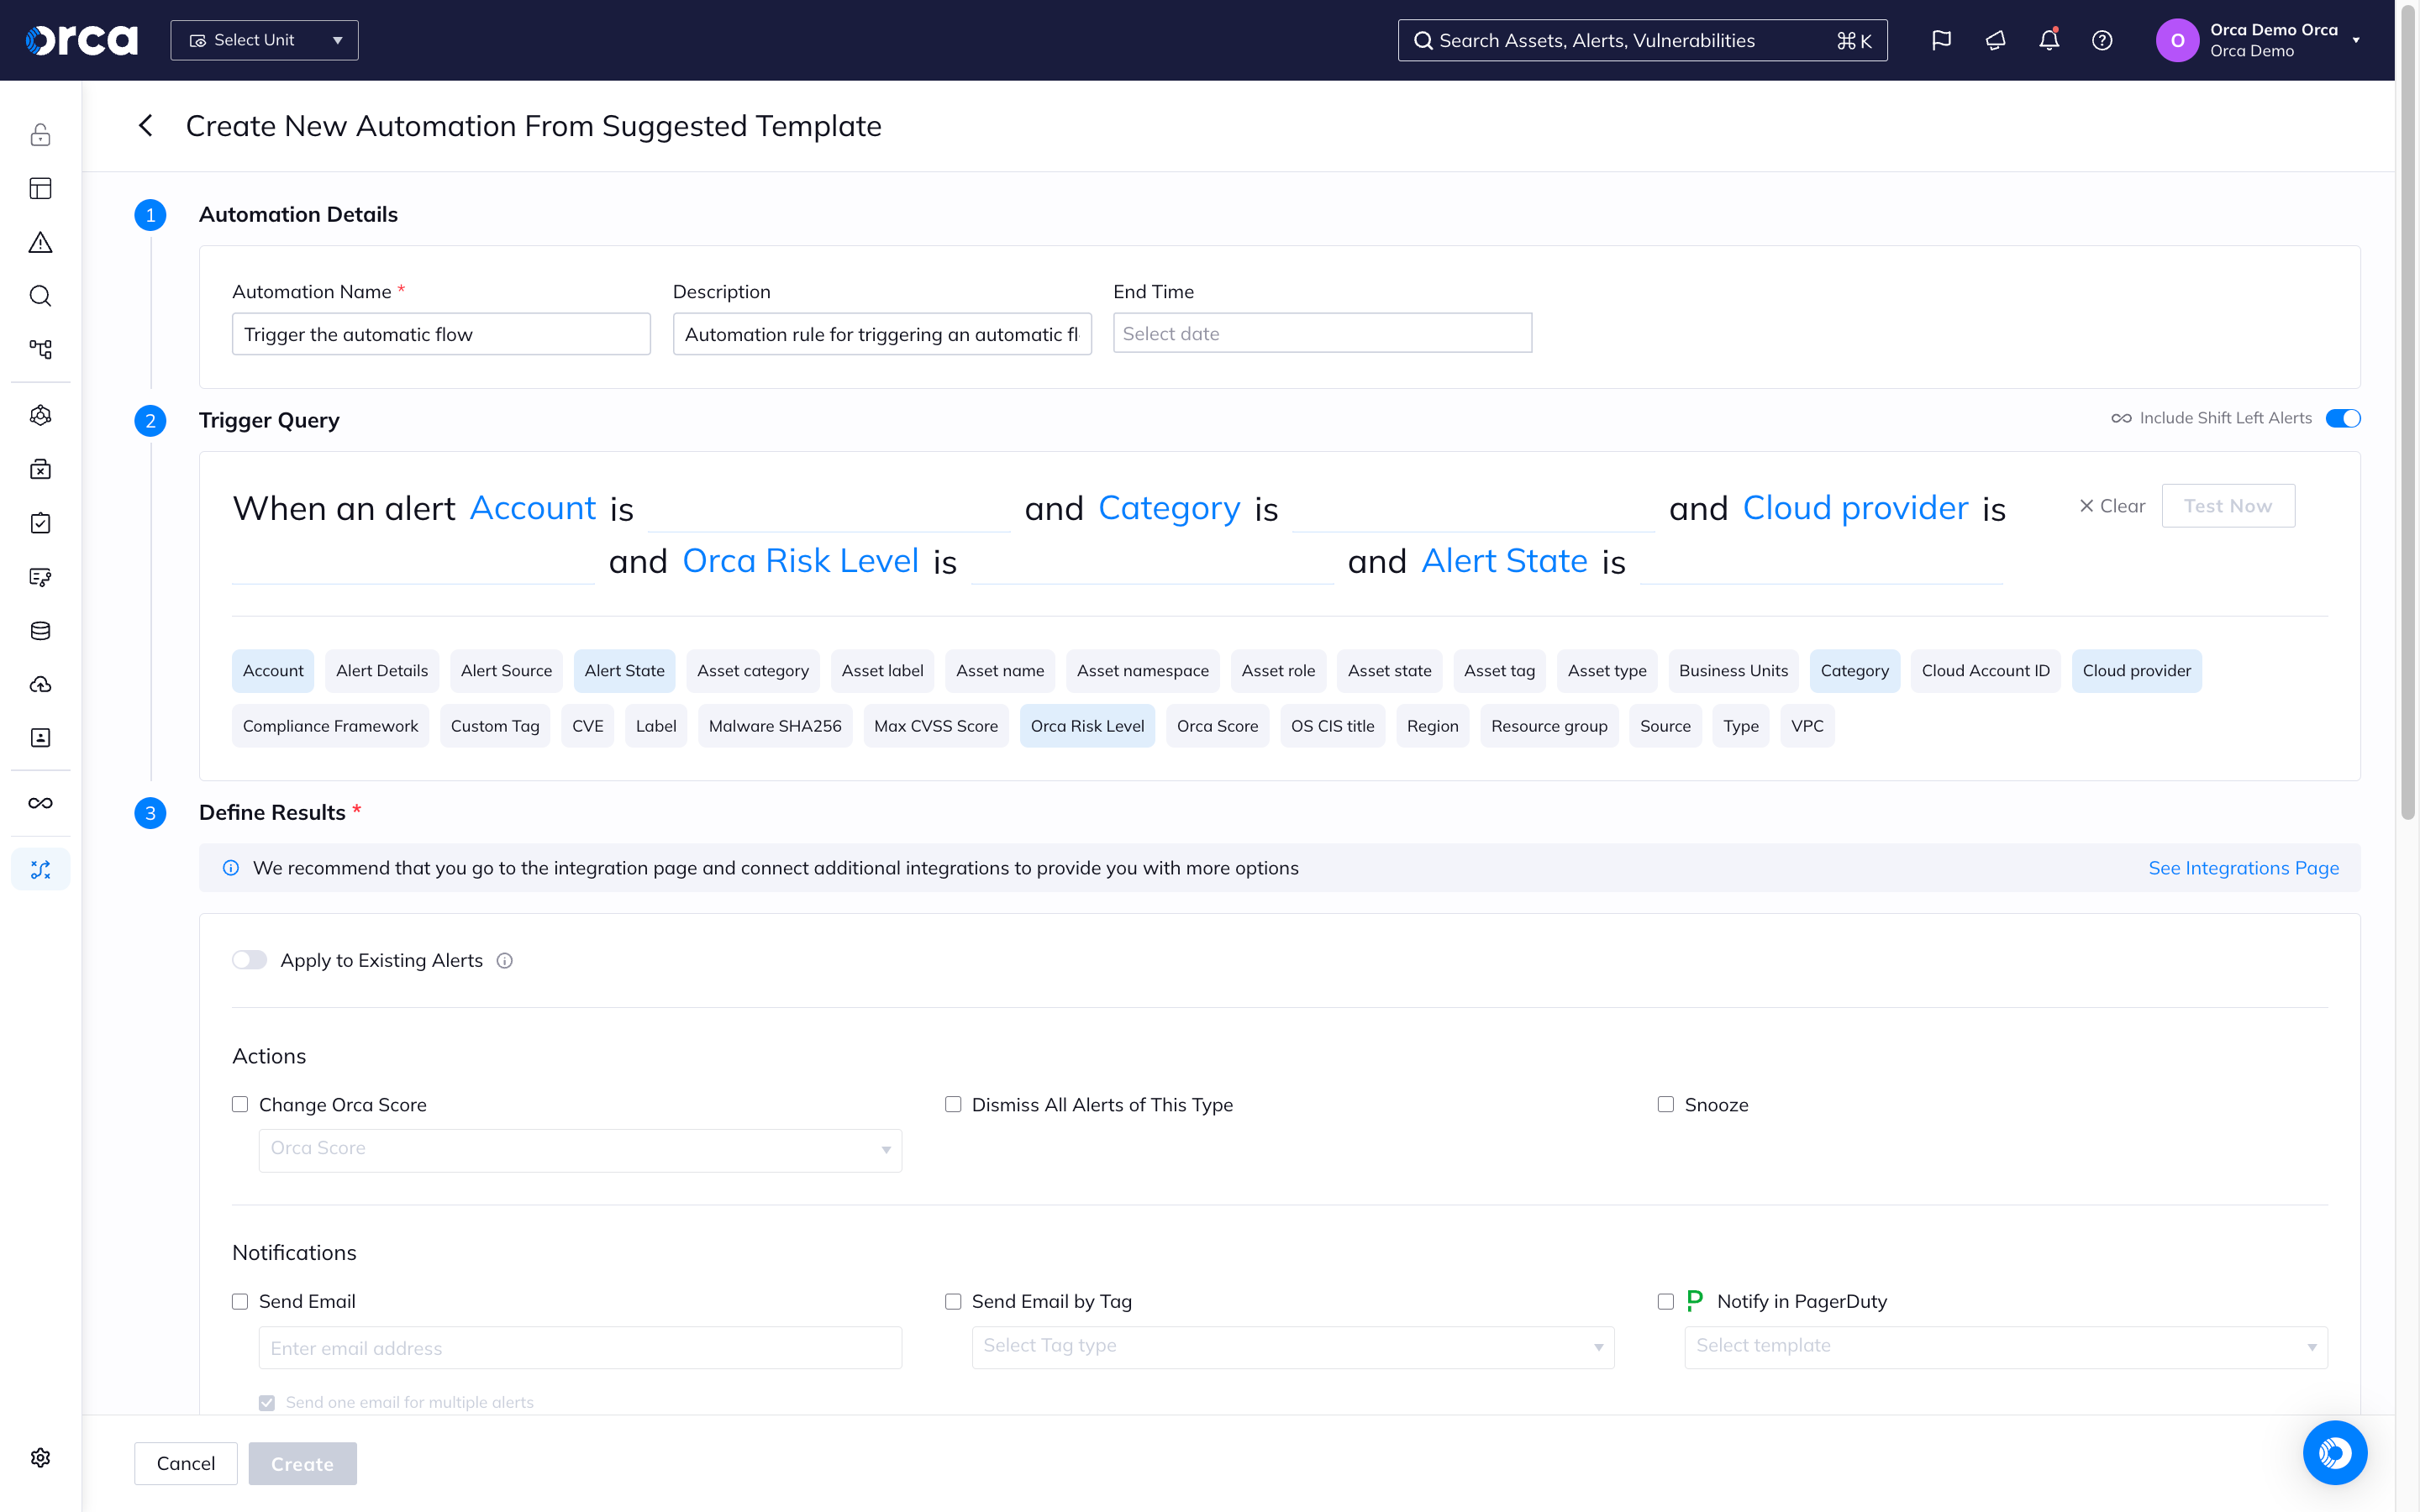Click the End Time date field

pyautogui.click(x=1321, y=334)
